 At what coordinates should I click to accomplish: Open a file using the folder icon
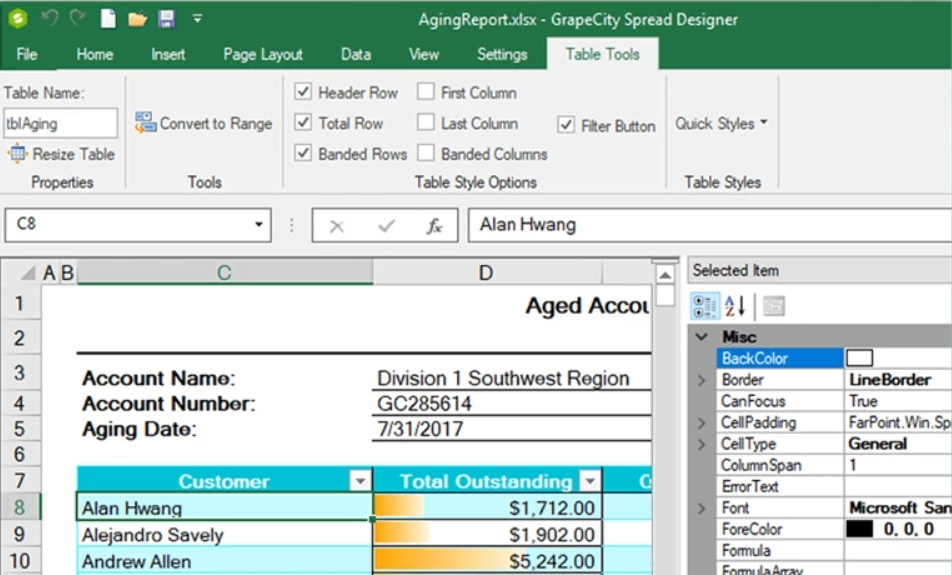tap(137, 19)
